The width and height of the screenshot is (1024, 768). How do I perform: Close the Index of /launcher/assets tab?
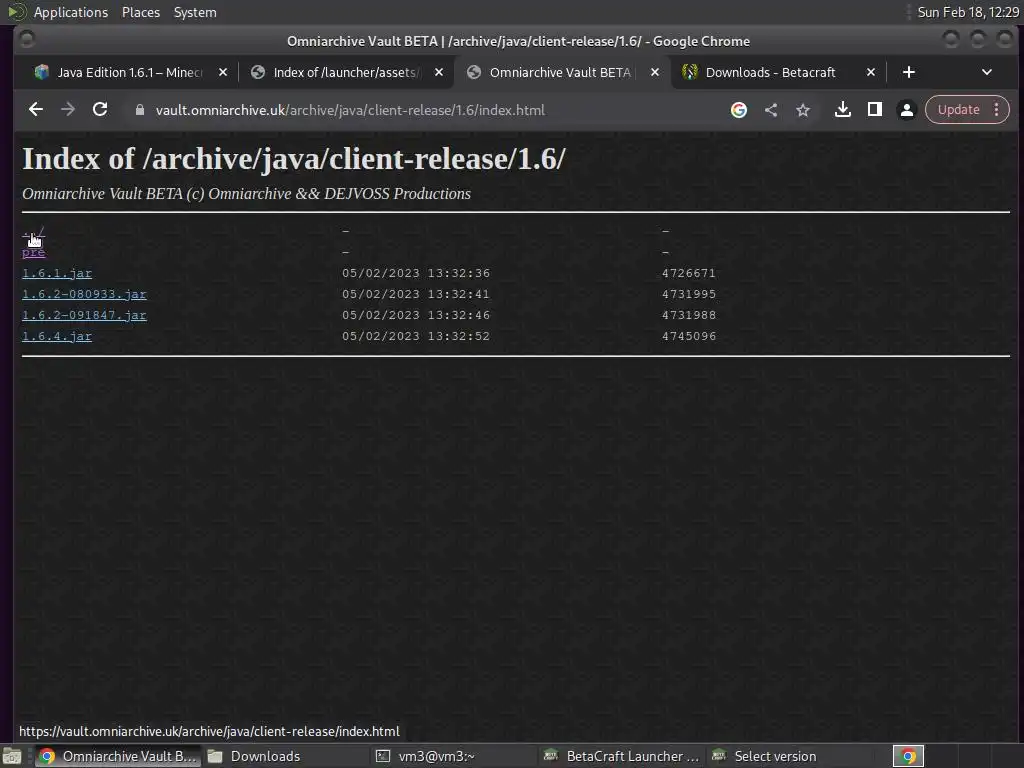tap(439, 72)
